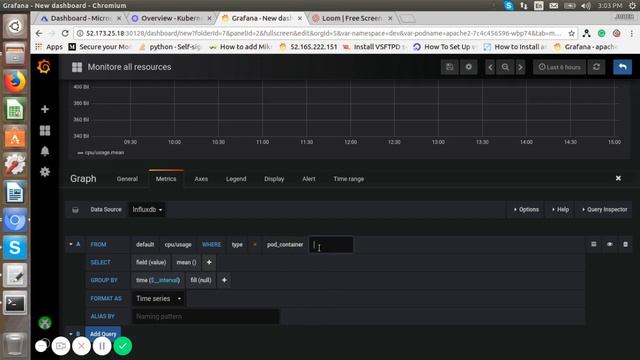Click the type tag key segment
This screenshot has width=640, height=360.
coord(237,244)
